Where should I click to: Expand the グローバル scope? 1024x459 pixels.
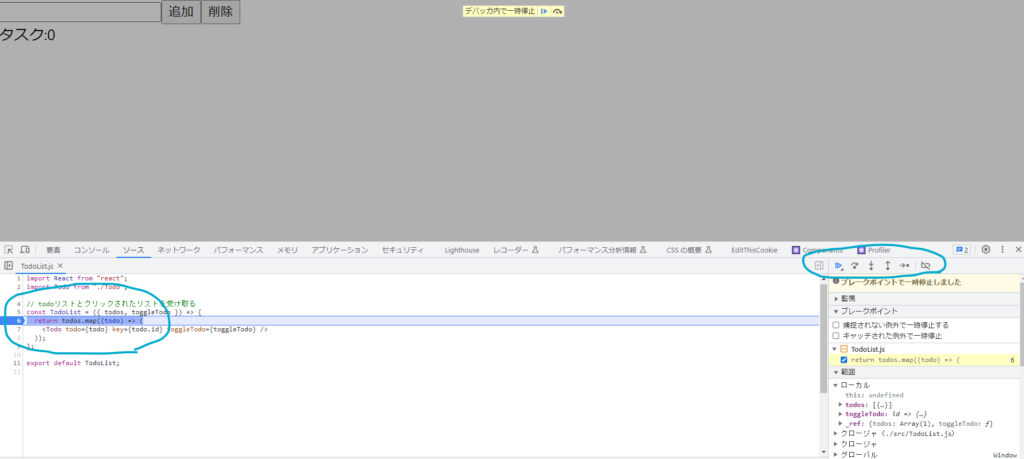(836, 454)
